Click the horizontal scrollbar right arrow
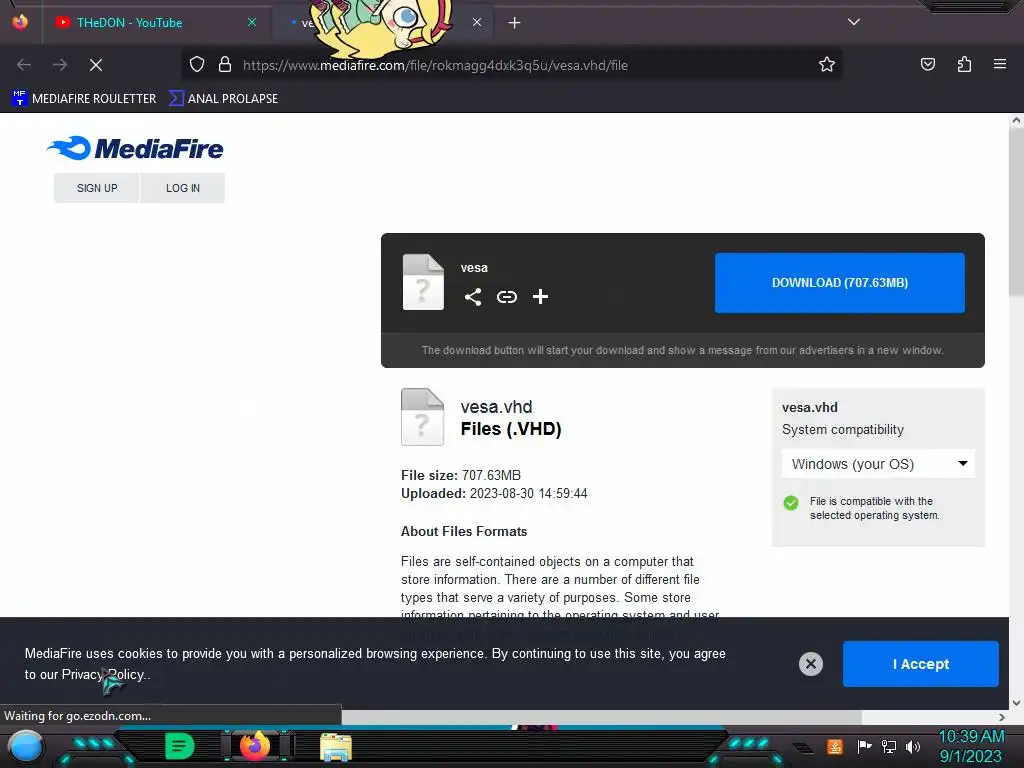 coord(1002,717)
